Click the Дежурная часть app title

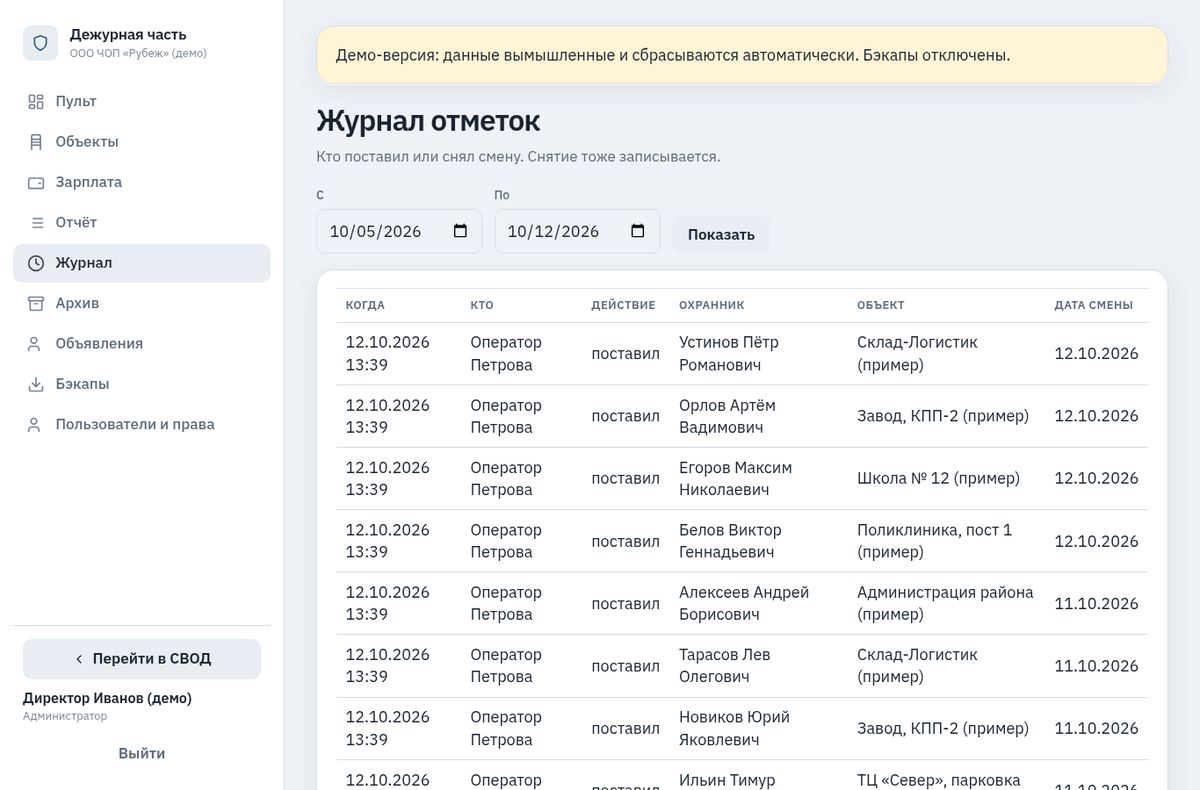(128, 35)
